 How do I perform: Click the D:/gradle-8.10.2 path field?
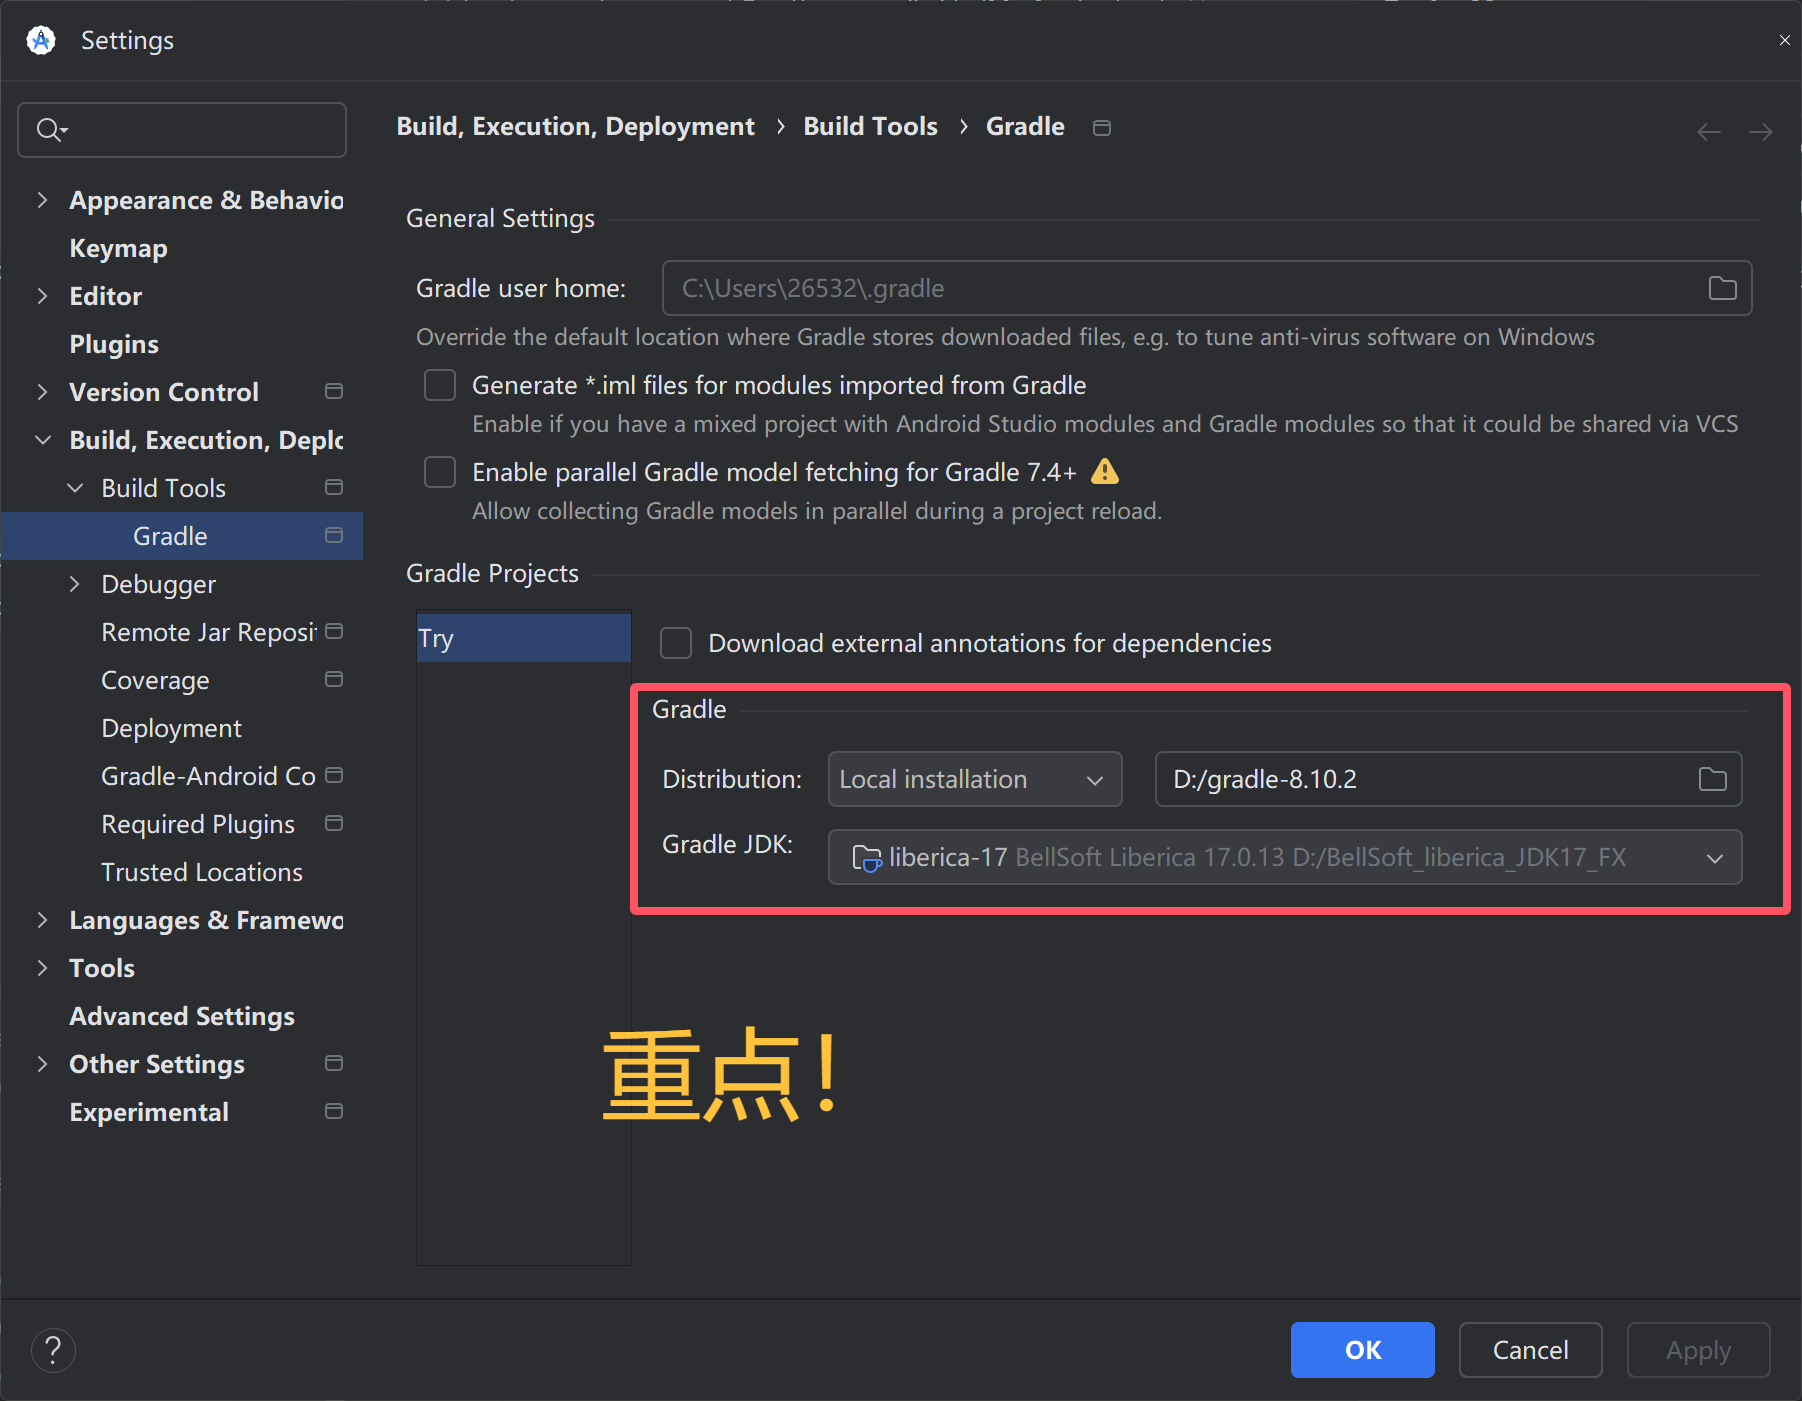1448,779
